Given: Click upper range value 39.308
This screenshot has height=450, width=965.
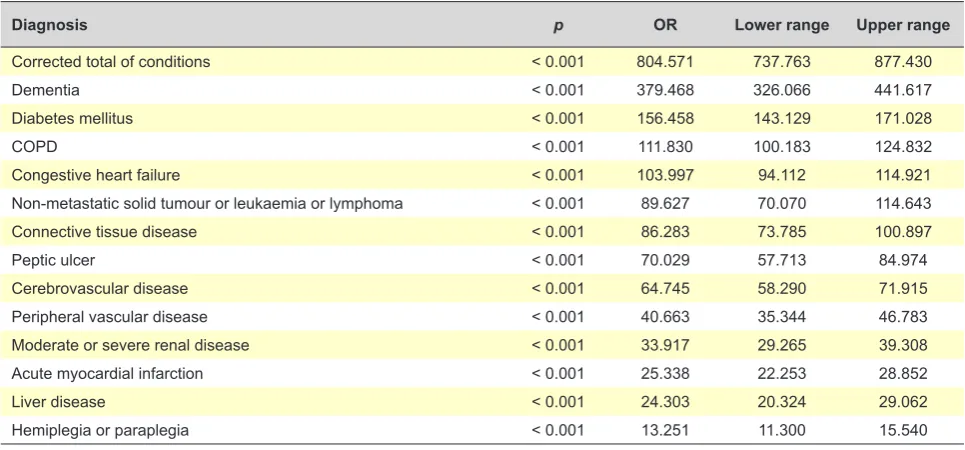Looking at the screenshot, I should pos(903,345).
